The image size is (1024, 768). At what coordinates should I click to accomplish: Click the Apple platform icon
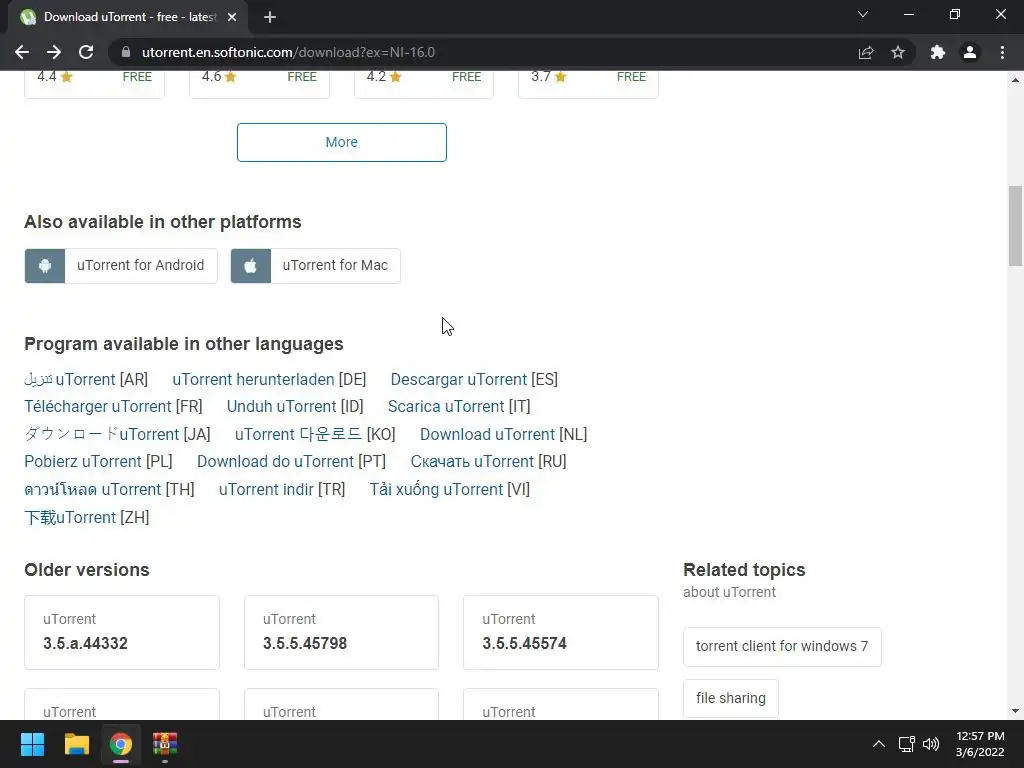coord(251,266)
